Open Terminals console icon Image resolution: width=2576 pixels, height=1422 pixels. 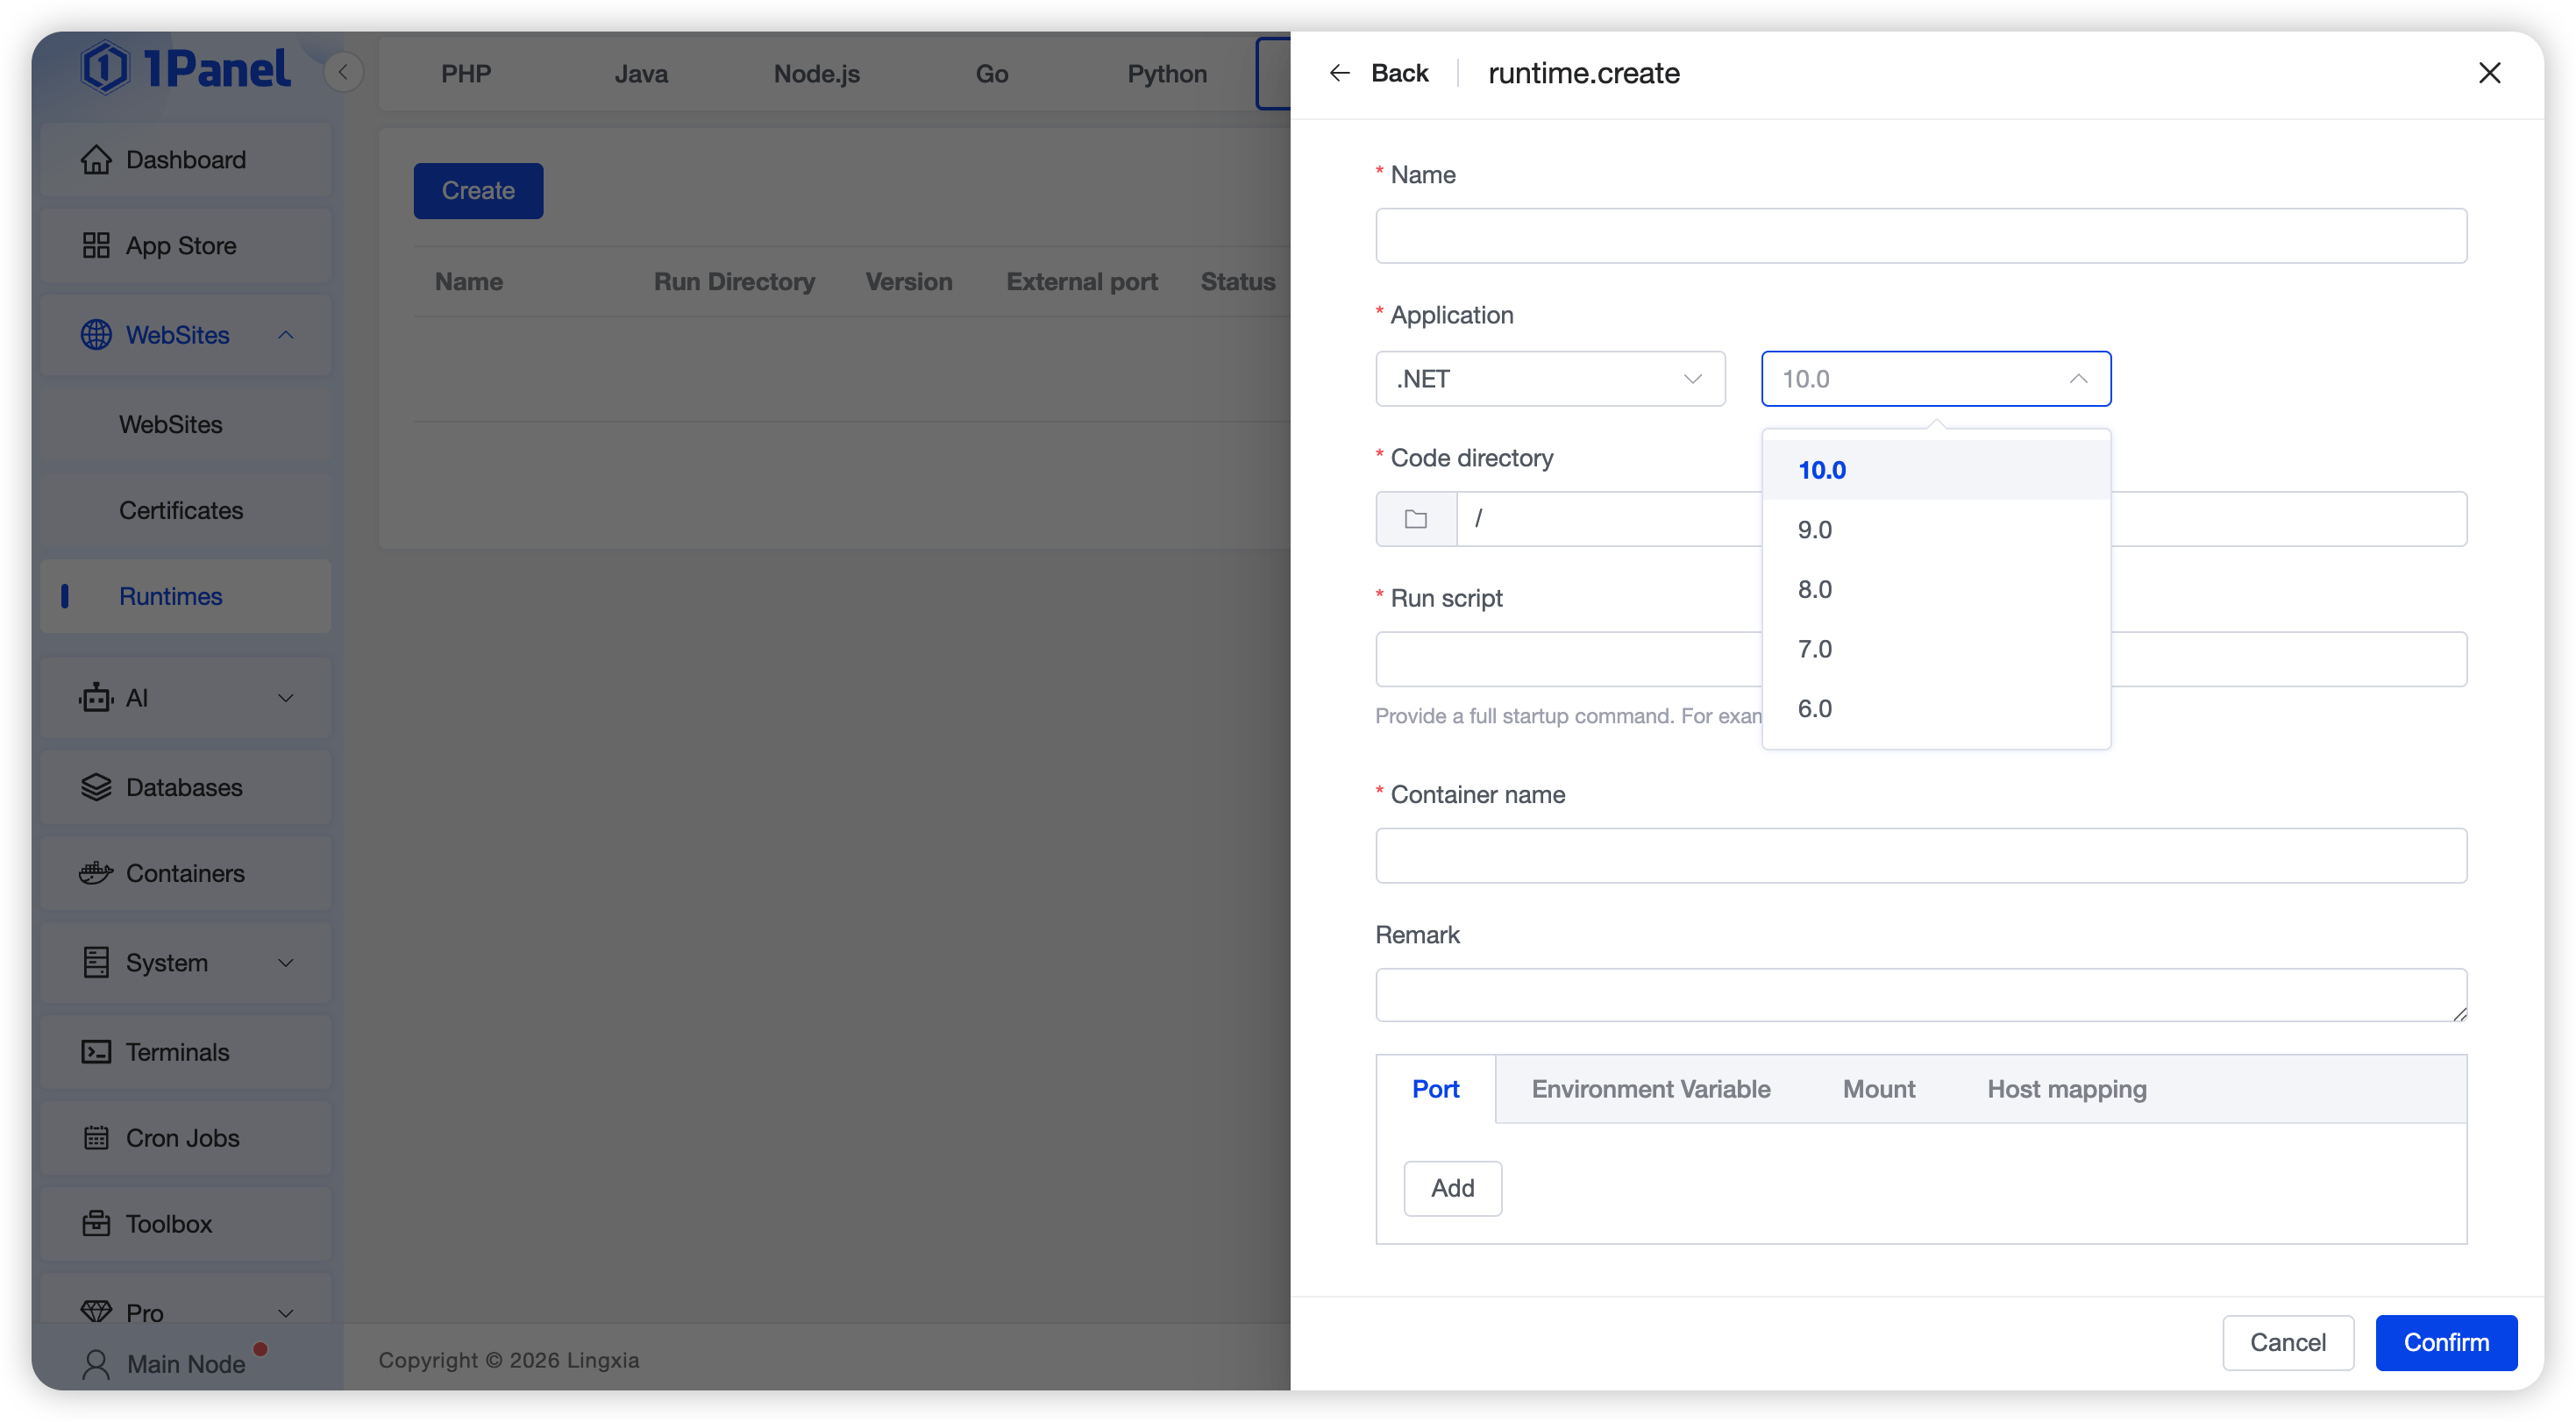(x=96, y=1052)
